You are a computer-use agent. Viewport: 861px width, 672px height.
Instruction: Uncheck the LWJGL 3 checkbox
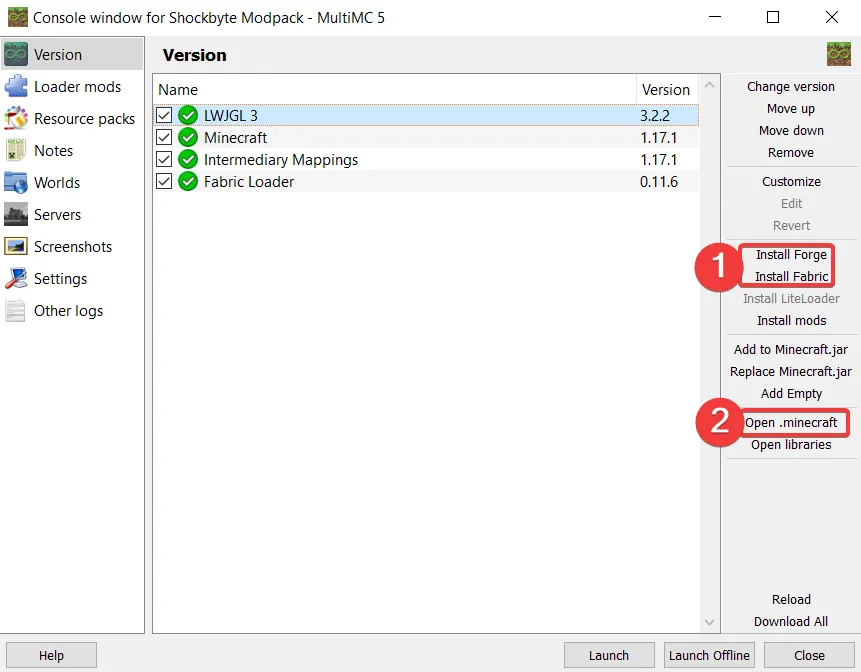(164, 115)
